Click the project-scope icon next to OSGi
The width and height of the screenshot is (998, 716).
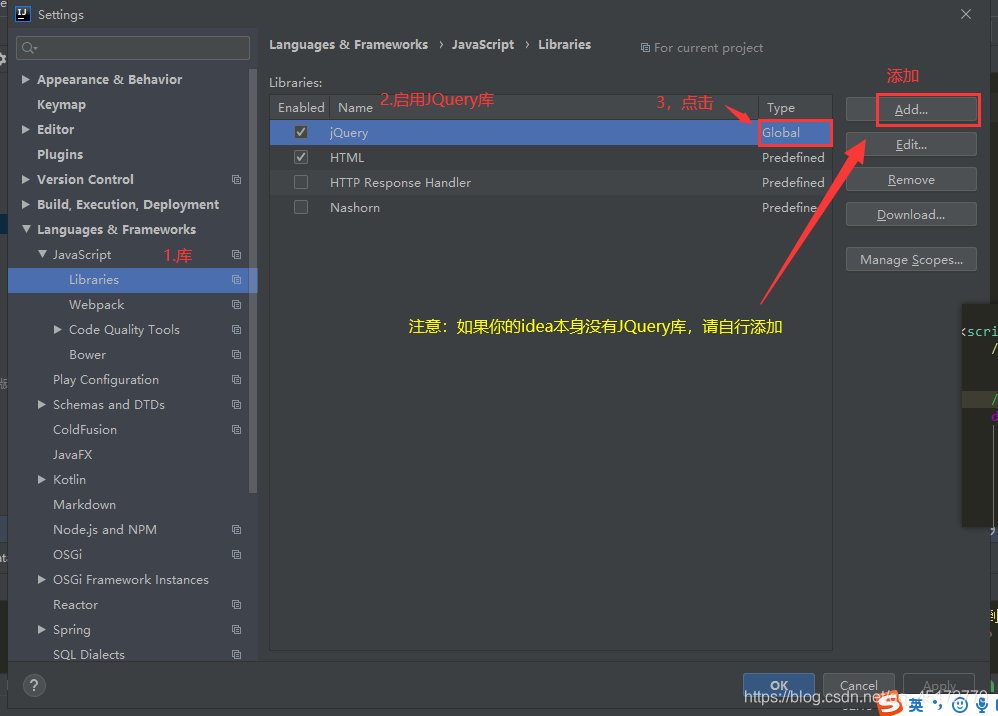tap(236, 554)
